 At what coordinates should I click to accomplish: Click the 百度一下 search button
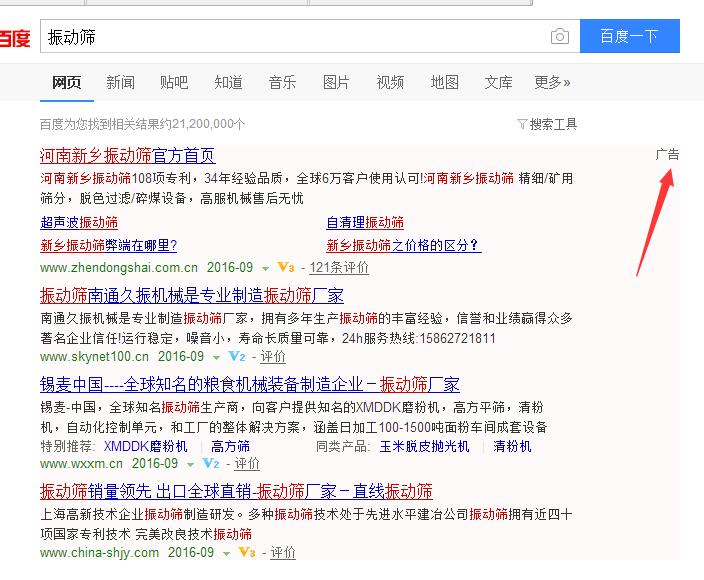(629, 36)
